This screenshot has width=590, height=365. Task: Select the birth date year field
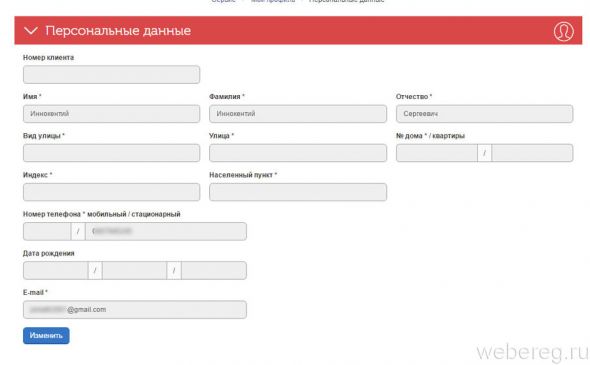(214, 271)
